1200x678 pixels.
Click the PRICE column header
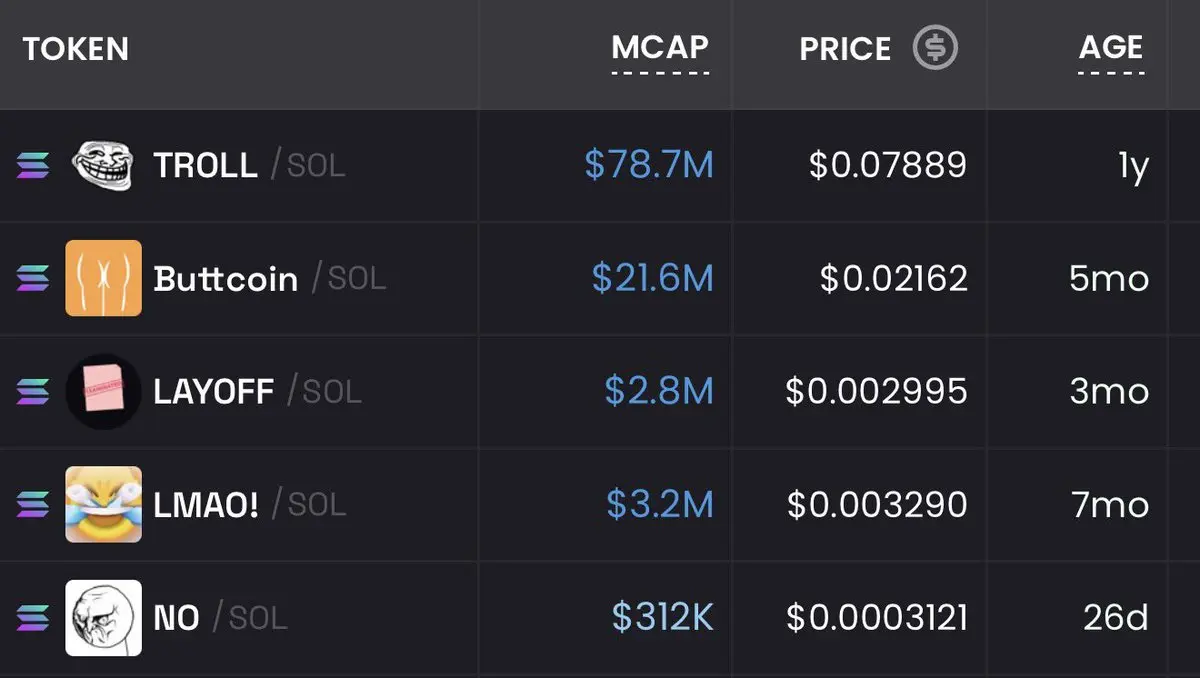pos(845,48)
